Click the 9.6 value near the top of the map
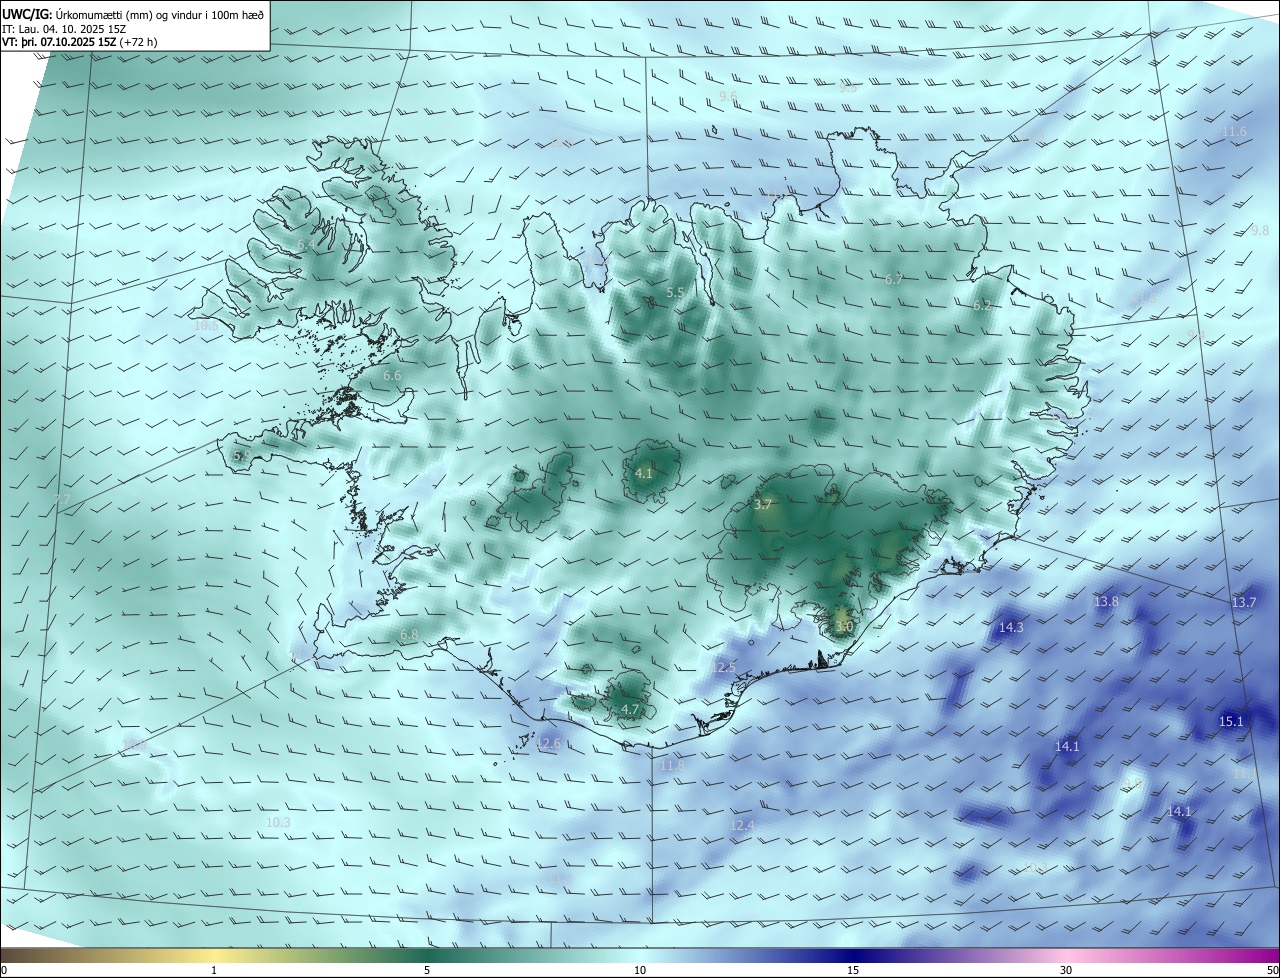This screenshot has height=978, width=1280. (728, 97)
